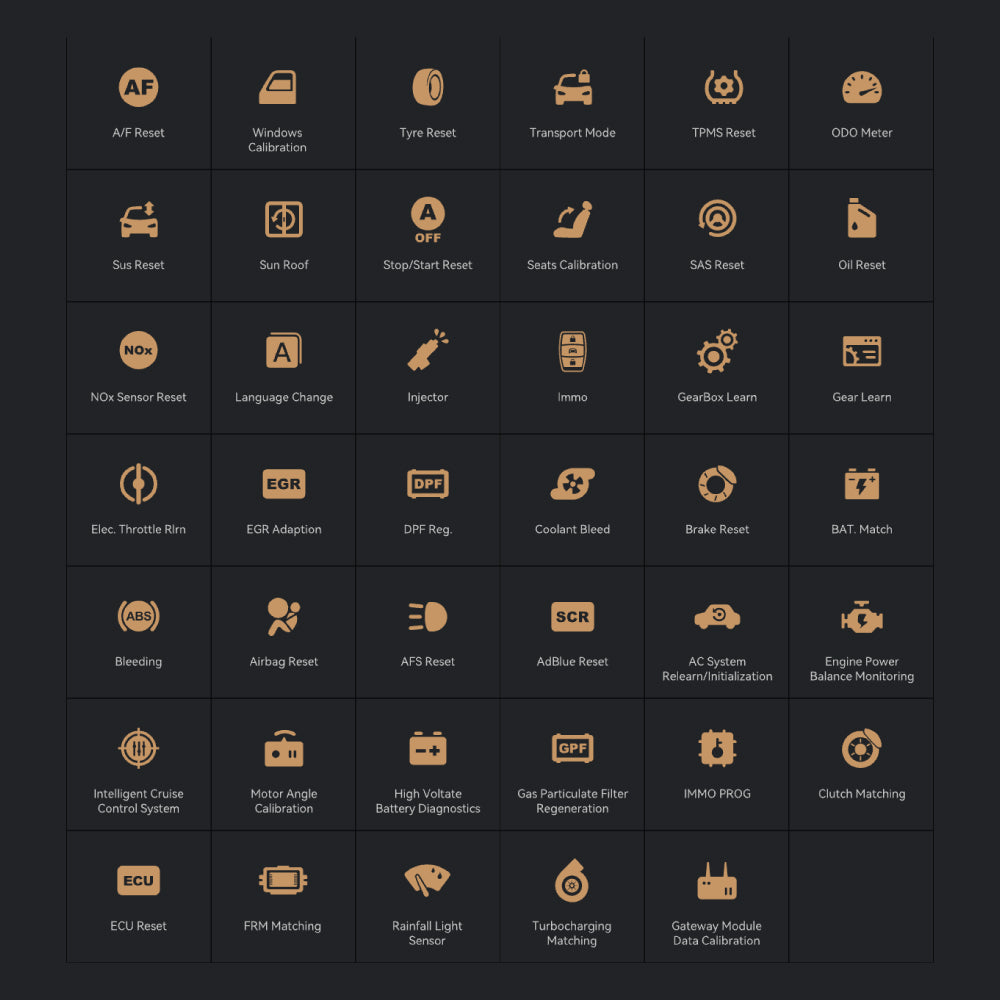
Task: Click the Stop/Start Reset icon
Action: (x=428, y=220)
